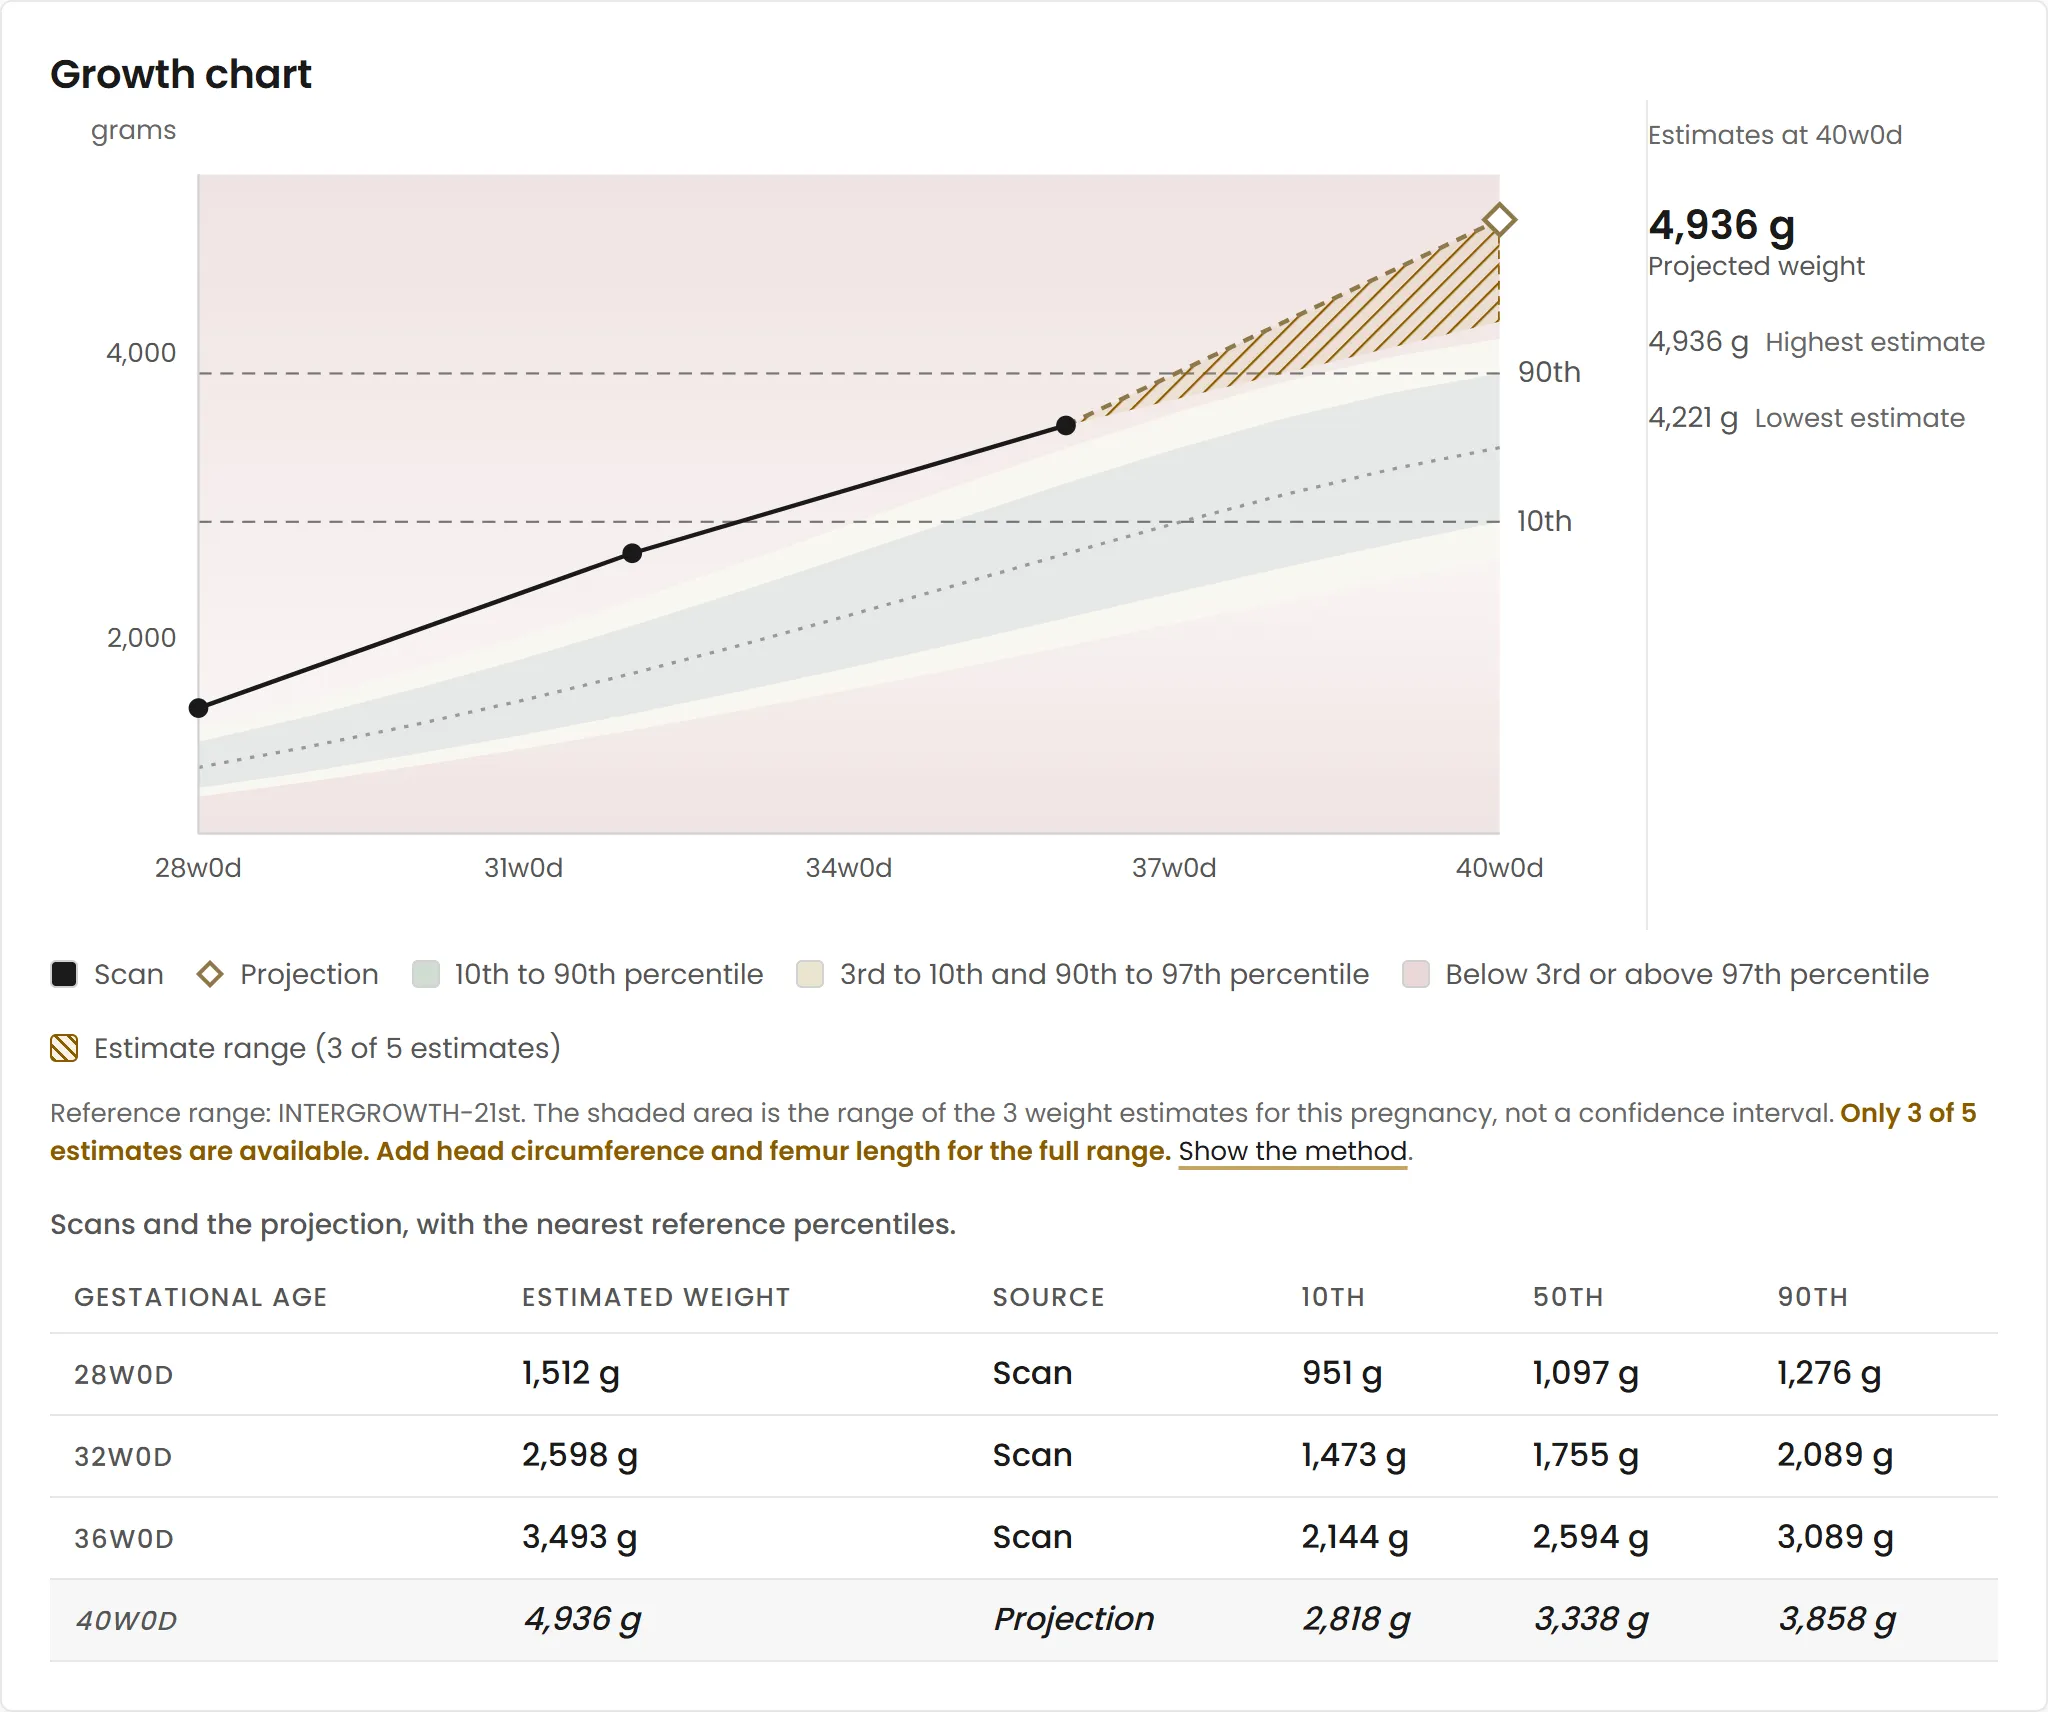This screenshot has width=2048, height=1712.
Task: Click the 4,000 grams axis label
Action: click(141, 353)
